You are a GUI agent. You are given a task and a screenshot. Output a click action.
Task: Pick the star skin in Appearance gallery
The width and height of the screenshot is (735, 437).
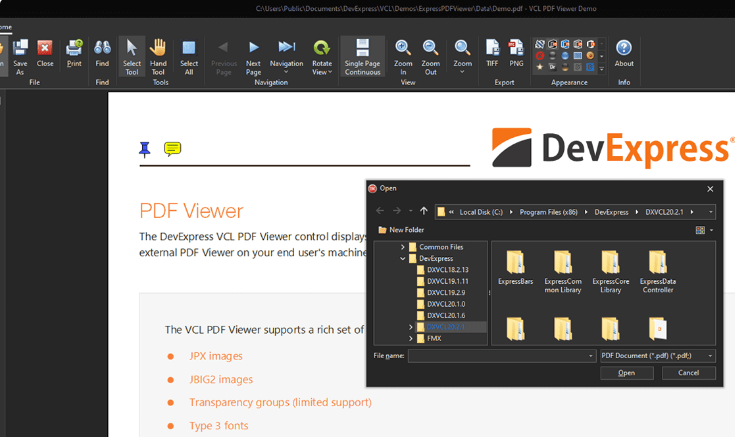click(540, 67)
